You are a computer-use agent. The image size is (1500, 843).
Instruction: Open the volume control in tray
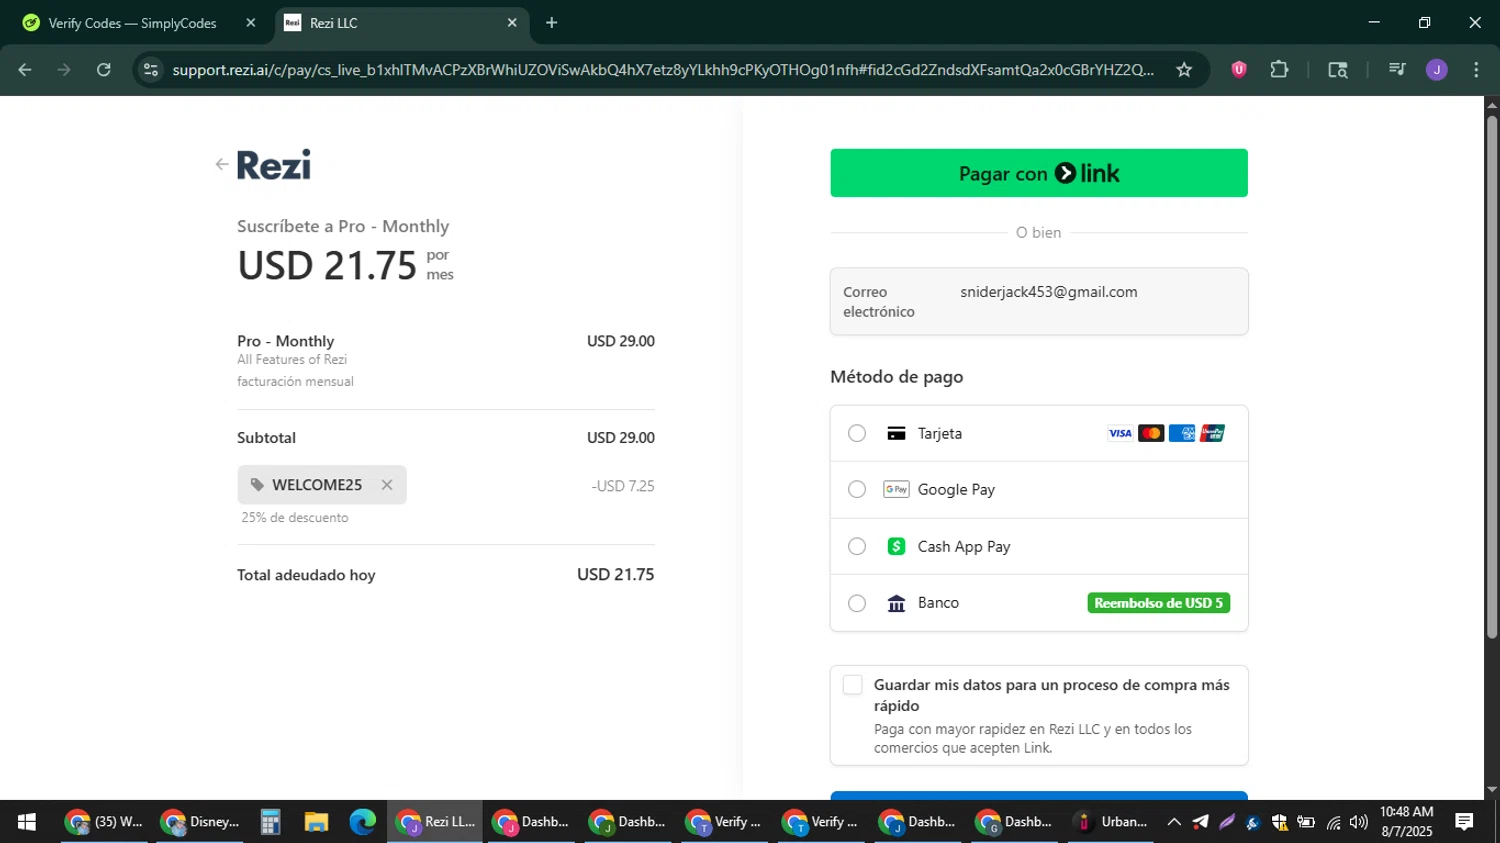pyautogui.click(x=1358, y=822)
